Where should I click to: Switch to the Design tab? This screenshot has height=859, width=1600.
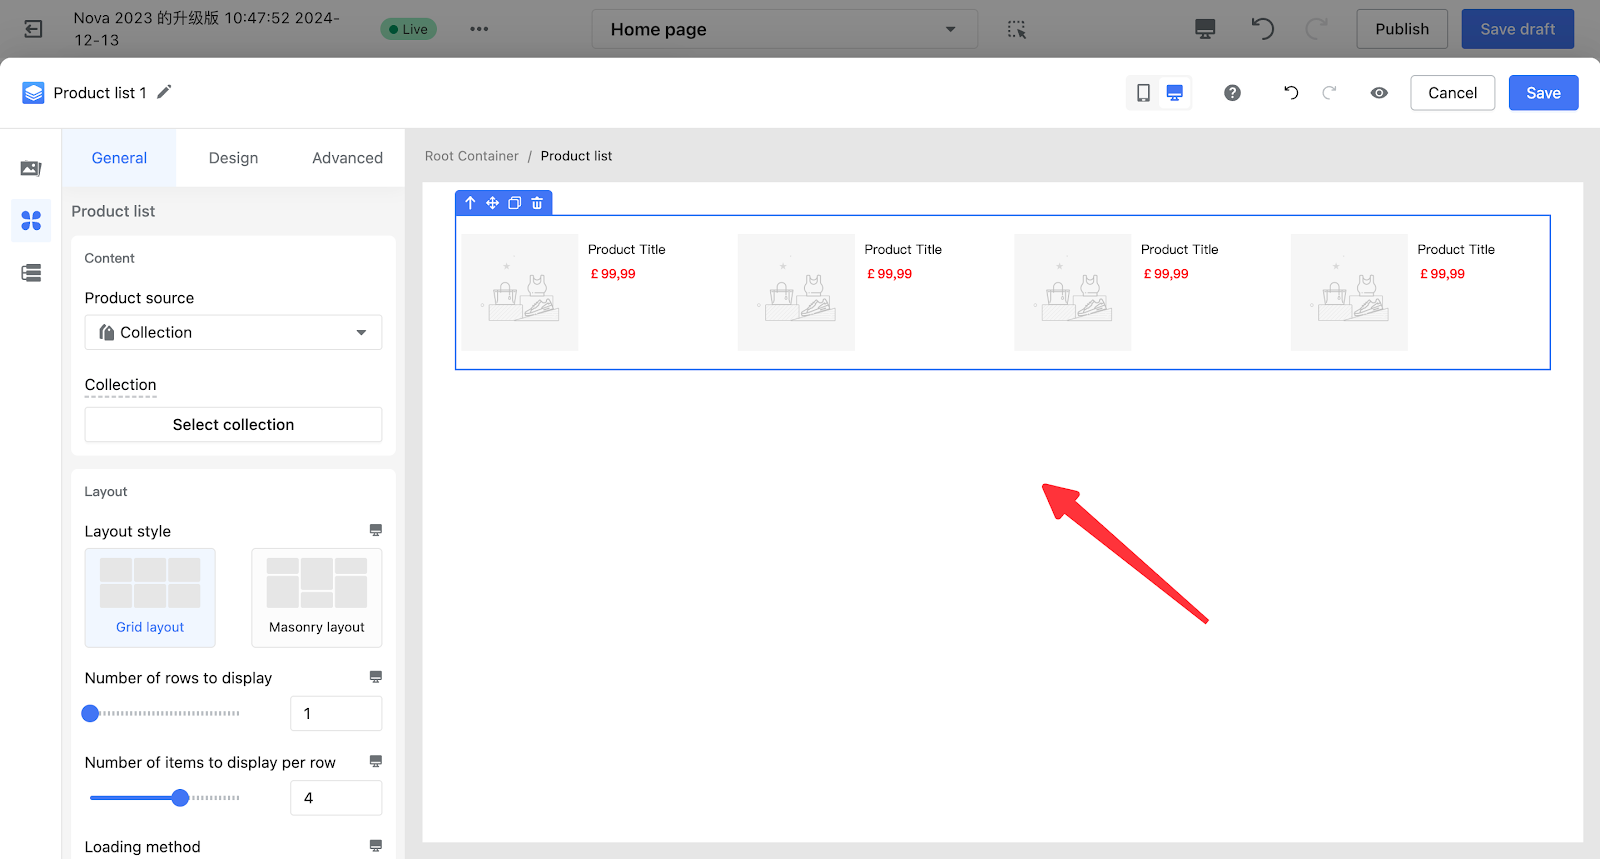point(233,158)
